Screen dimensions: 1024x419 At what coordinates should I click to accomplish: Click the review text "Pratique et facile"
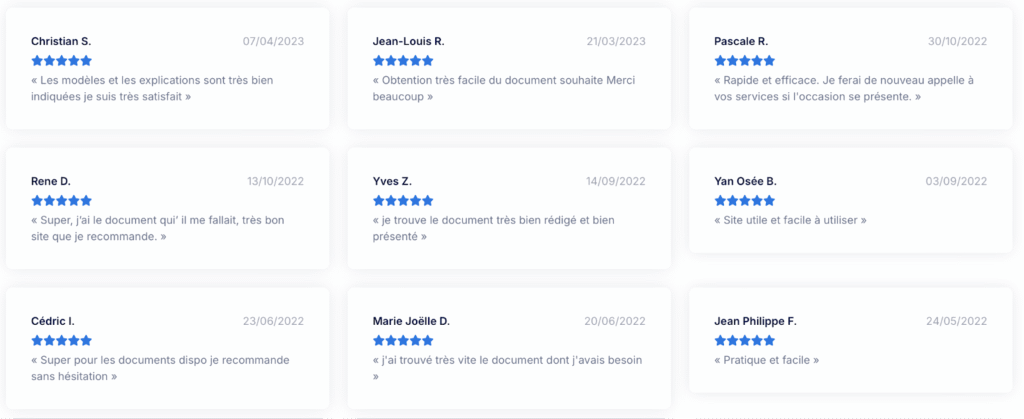(767, 360)
